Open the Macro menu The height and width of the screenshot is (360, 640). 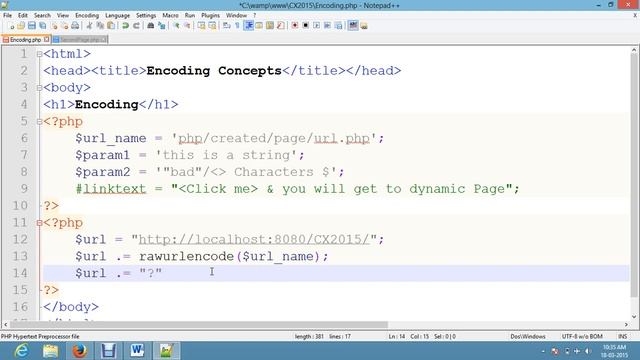click(170, 16)
